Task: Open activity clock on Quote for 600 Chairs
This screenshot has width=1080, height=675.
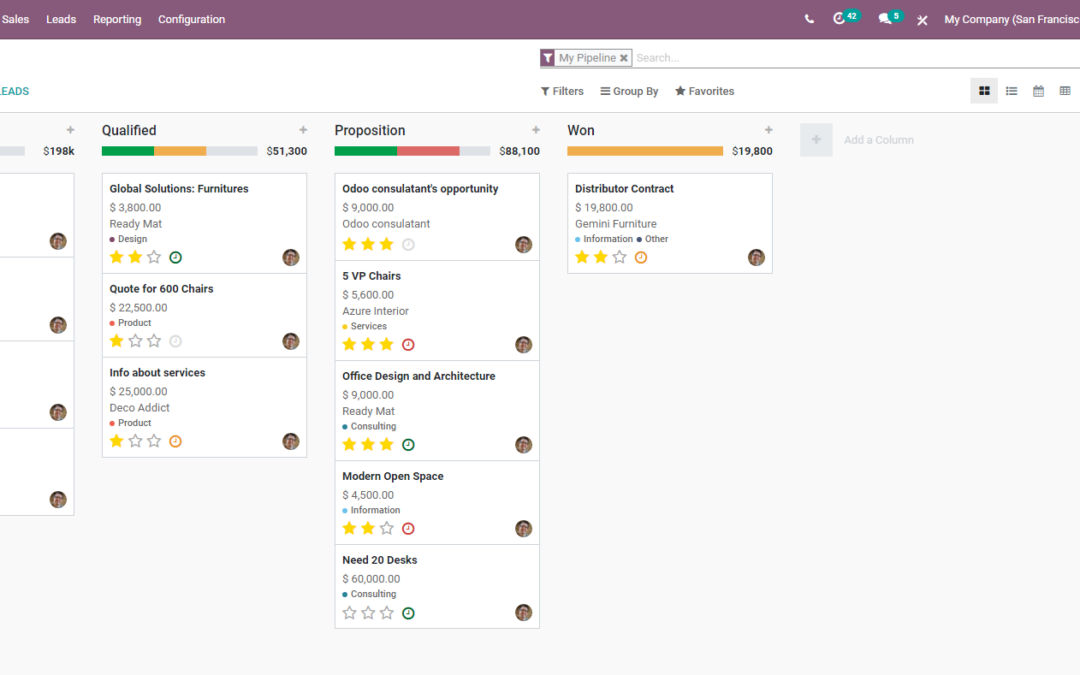Action: [x=176, y=341]
